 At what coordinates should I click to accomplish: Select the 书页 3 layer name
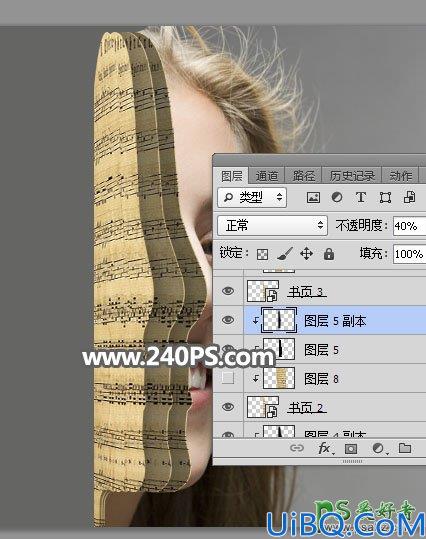point(306,292)
